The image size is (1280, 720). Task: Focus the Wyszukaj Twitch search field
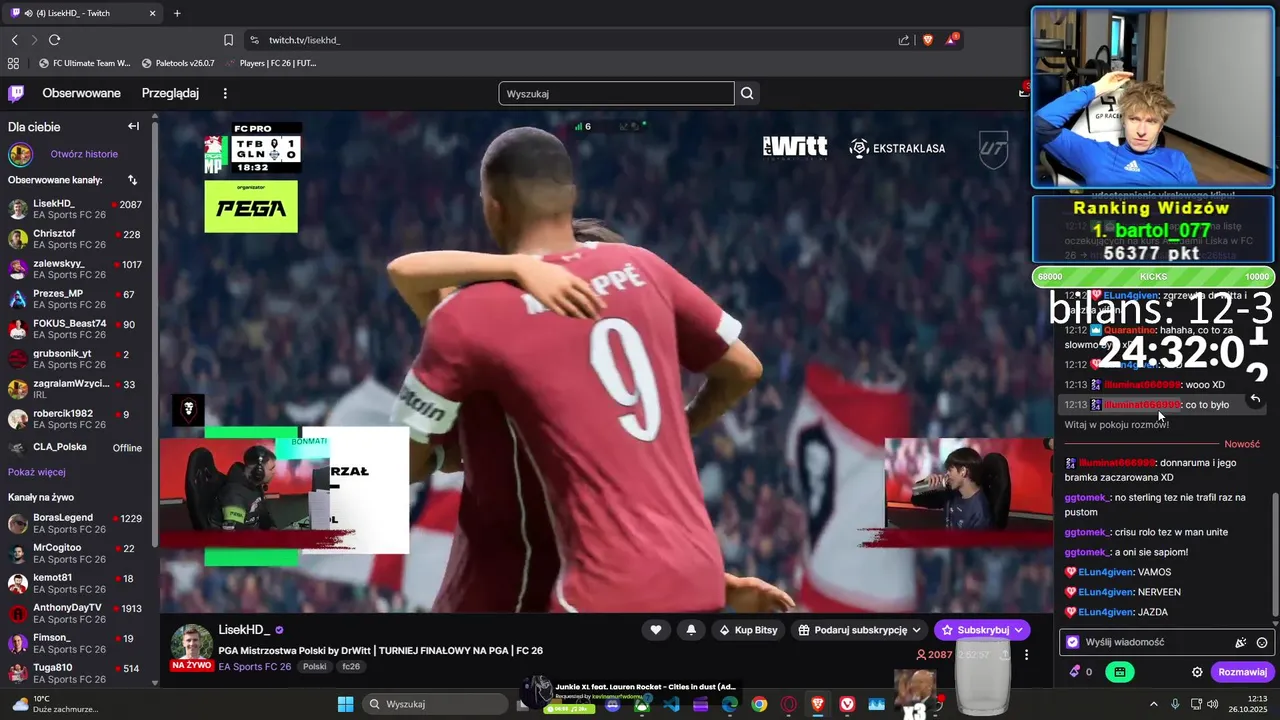[616, 93]
